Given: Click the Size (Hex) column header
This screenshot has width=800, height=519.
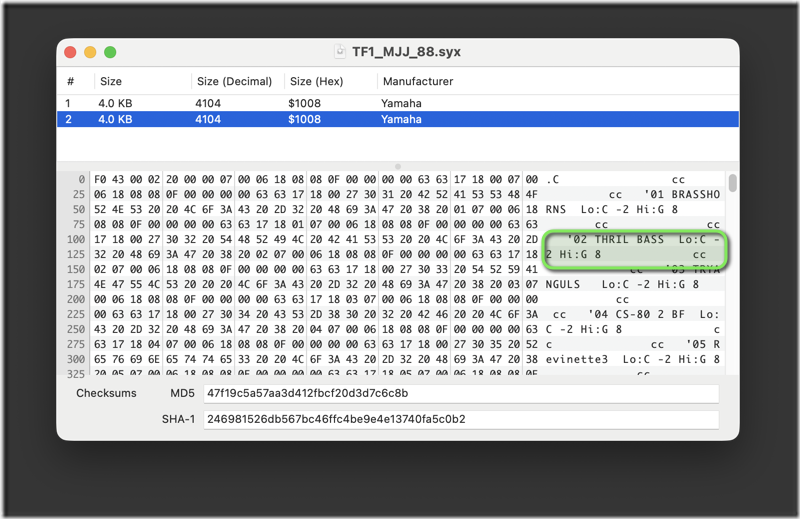Looking at the screenshot, I should tap(315, 81).
